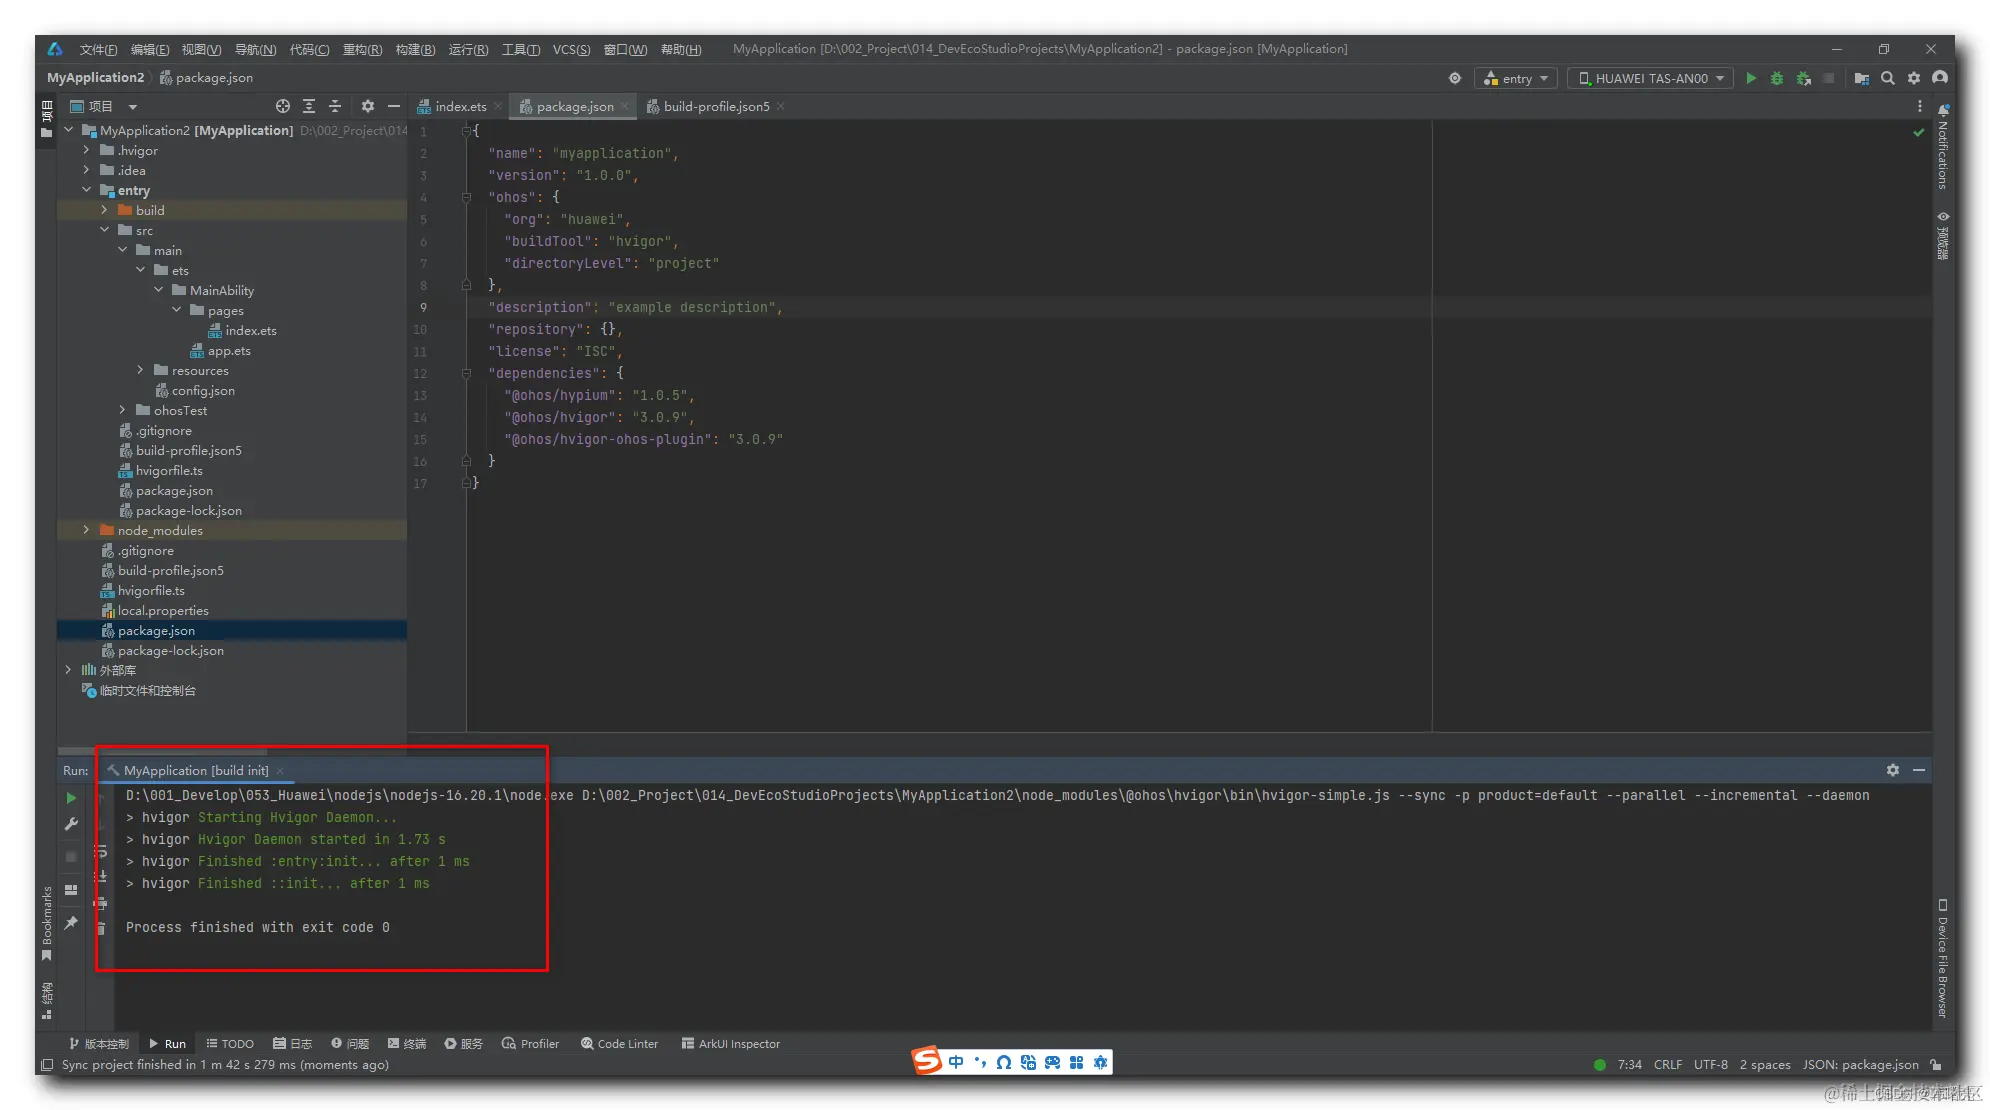The height and width of the screenshot is (1110, 1990).
Task: Open the entry module configuration dropdown
Action: pos(1516,78)
